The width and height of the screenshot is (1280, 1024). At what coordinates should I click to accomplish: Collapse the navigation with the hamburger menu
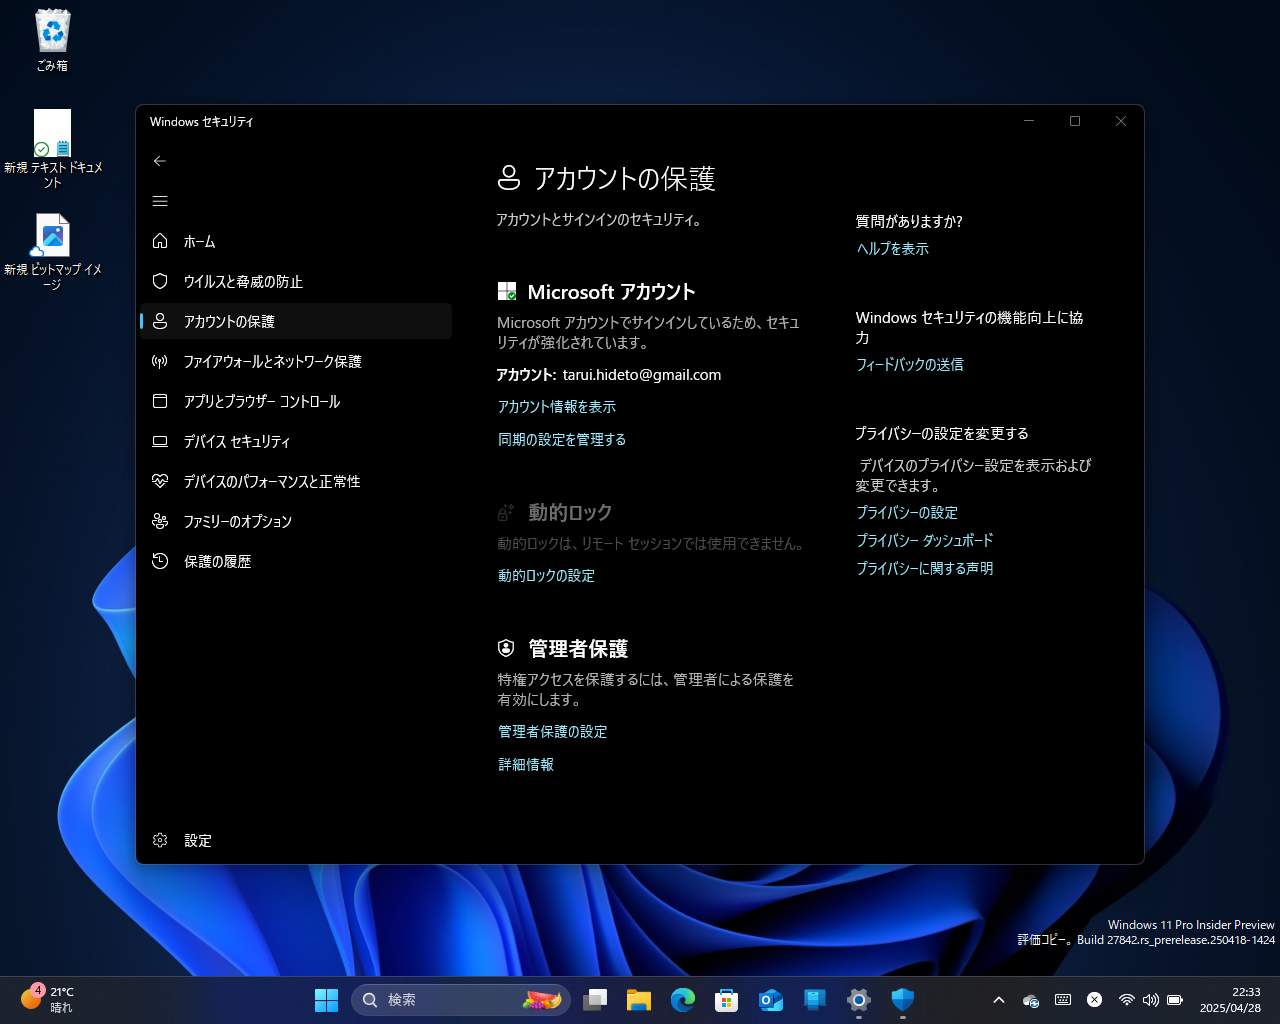click(x=160, y=201)
